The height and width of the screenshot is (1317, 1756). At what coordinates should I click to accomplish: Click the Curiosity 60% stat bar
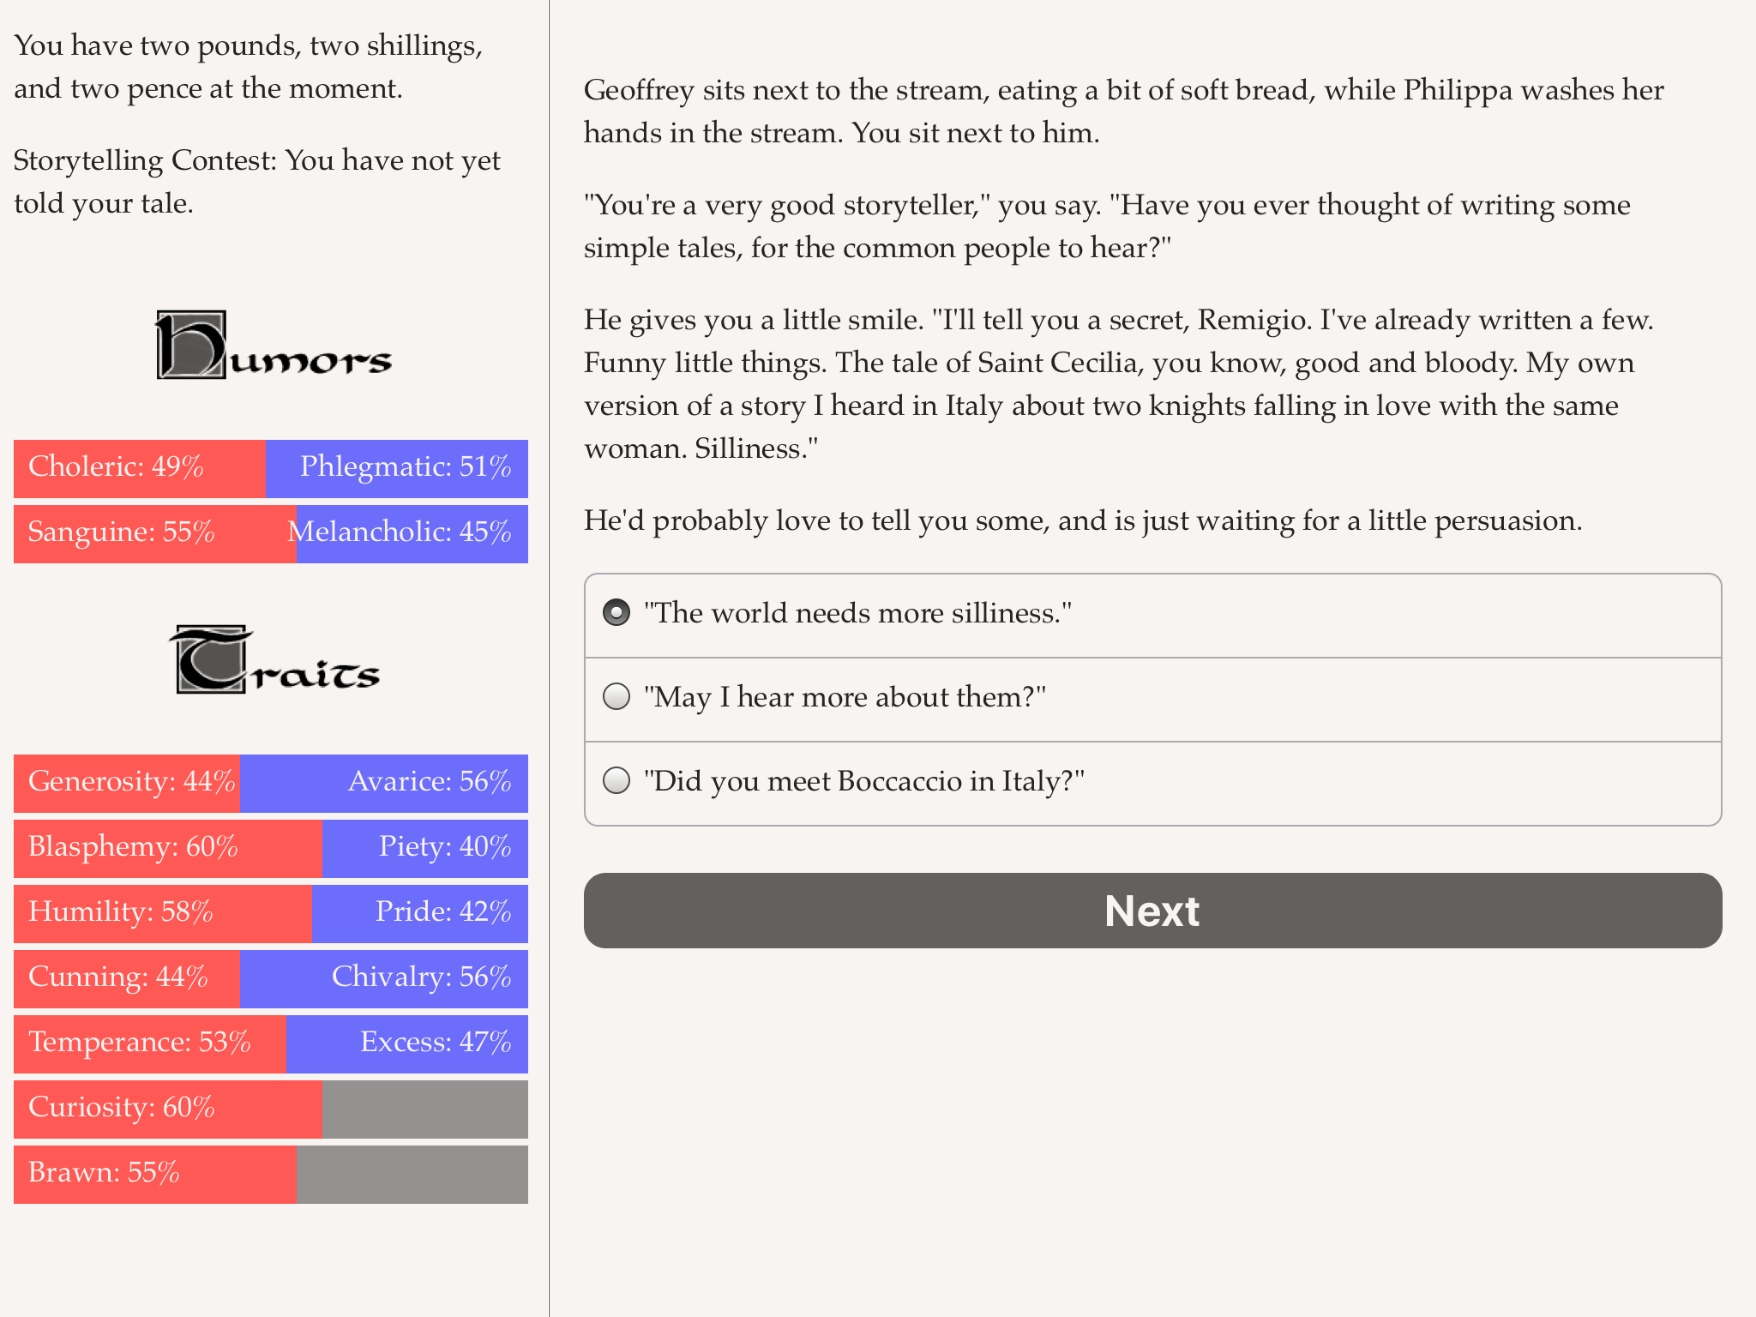pyautogui.click(x=168, y=1109)
